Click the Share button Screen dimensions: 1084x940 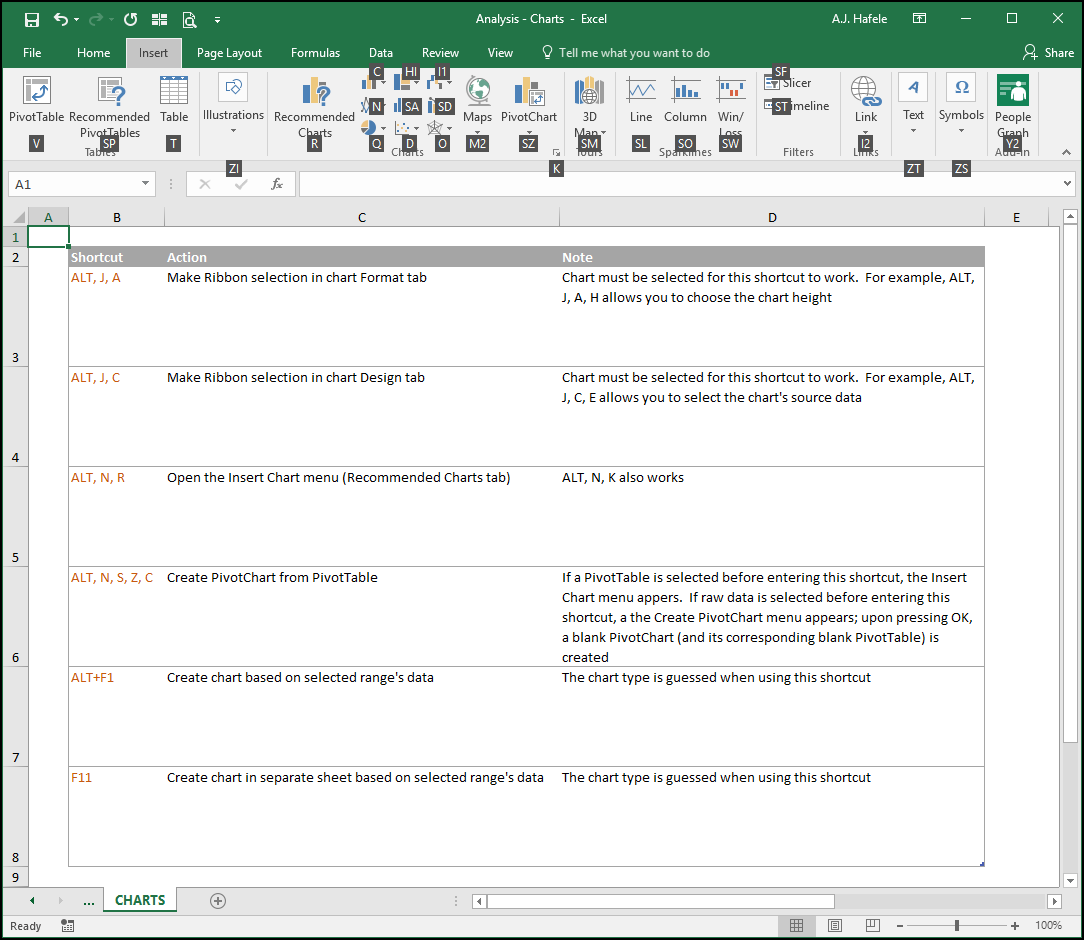click(x=1049, y=53)
